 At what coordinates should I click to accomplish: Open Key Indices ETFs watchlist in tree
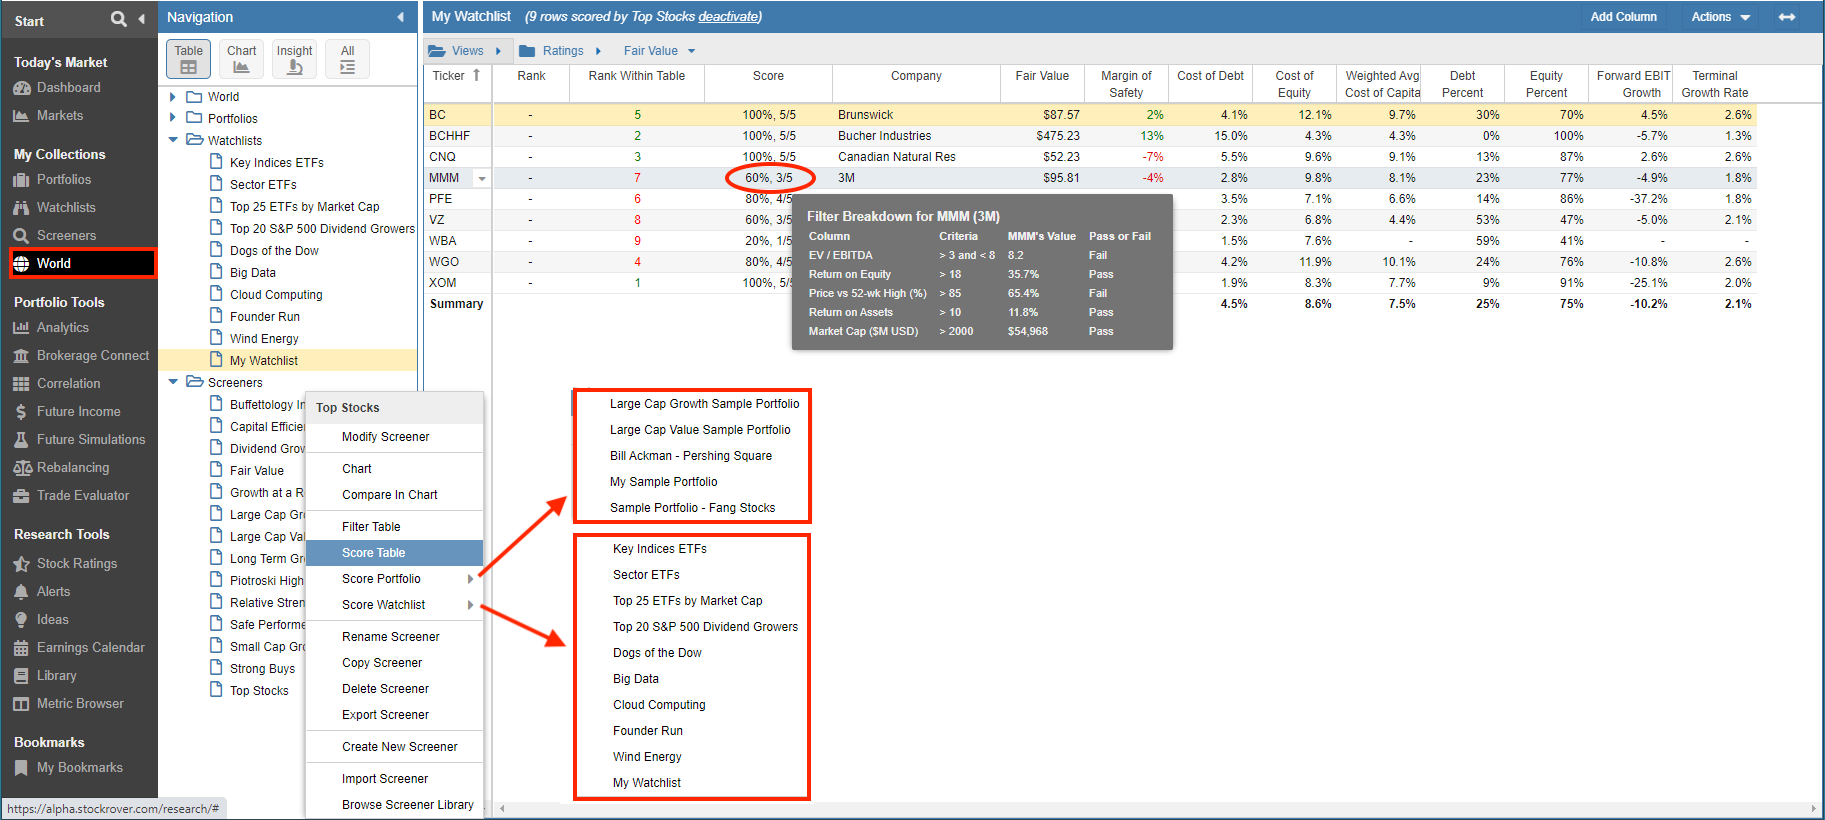coord(276,163)
